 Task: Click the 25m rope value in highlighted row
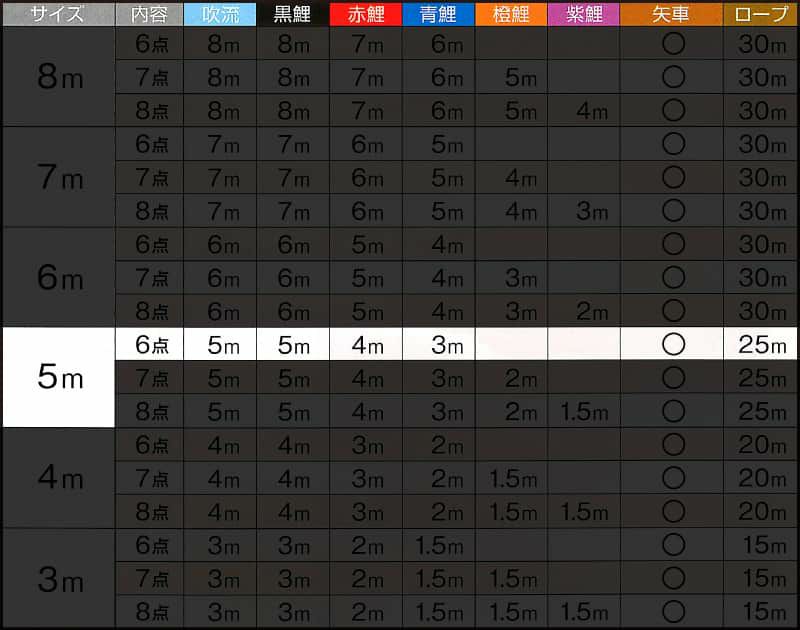pyautogui.click(x=761, y=344)
